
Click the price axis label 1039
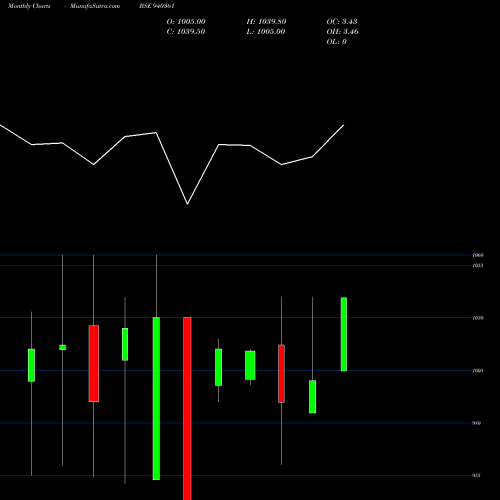tap(478, 318)
